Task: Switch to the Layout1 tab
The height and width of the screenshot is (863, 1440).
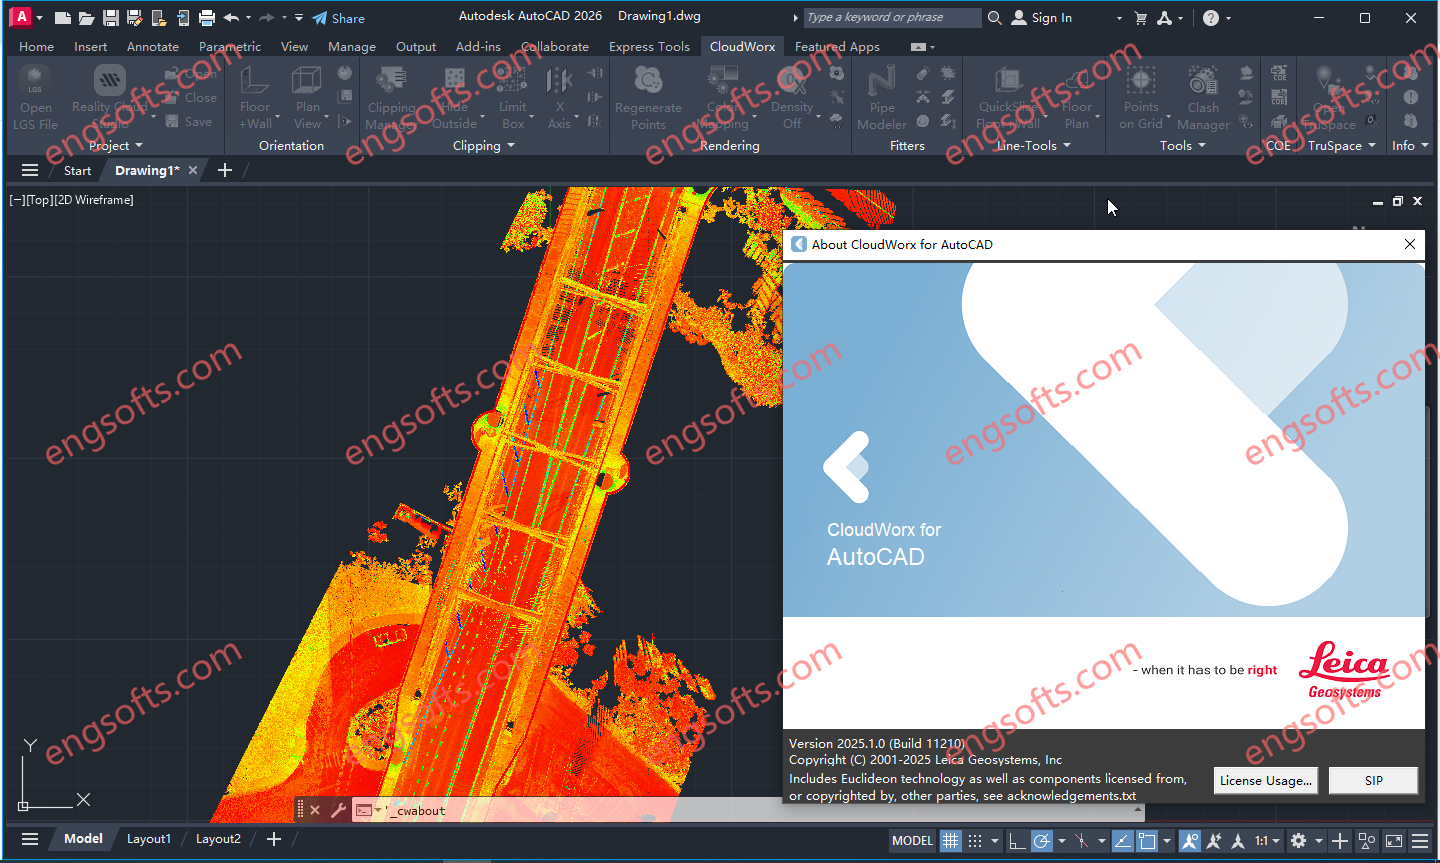Action: coord(149,839)
